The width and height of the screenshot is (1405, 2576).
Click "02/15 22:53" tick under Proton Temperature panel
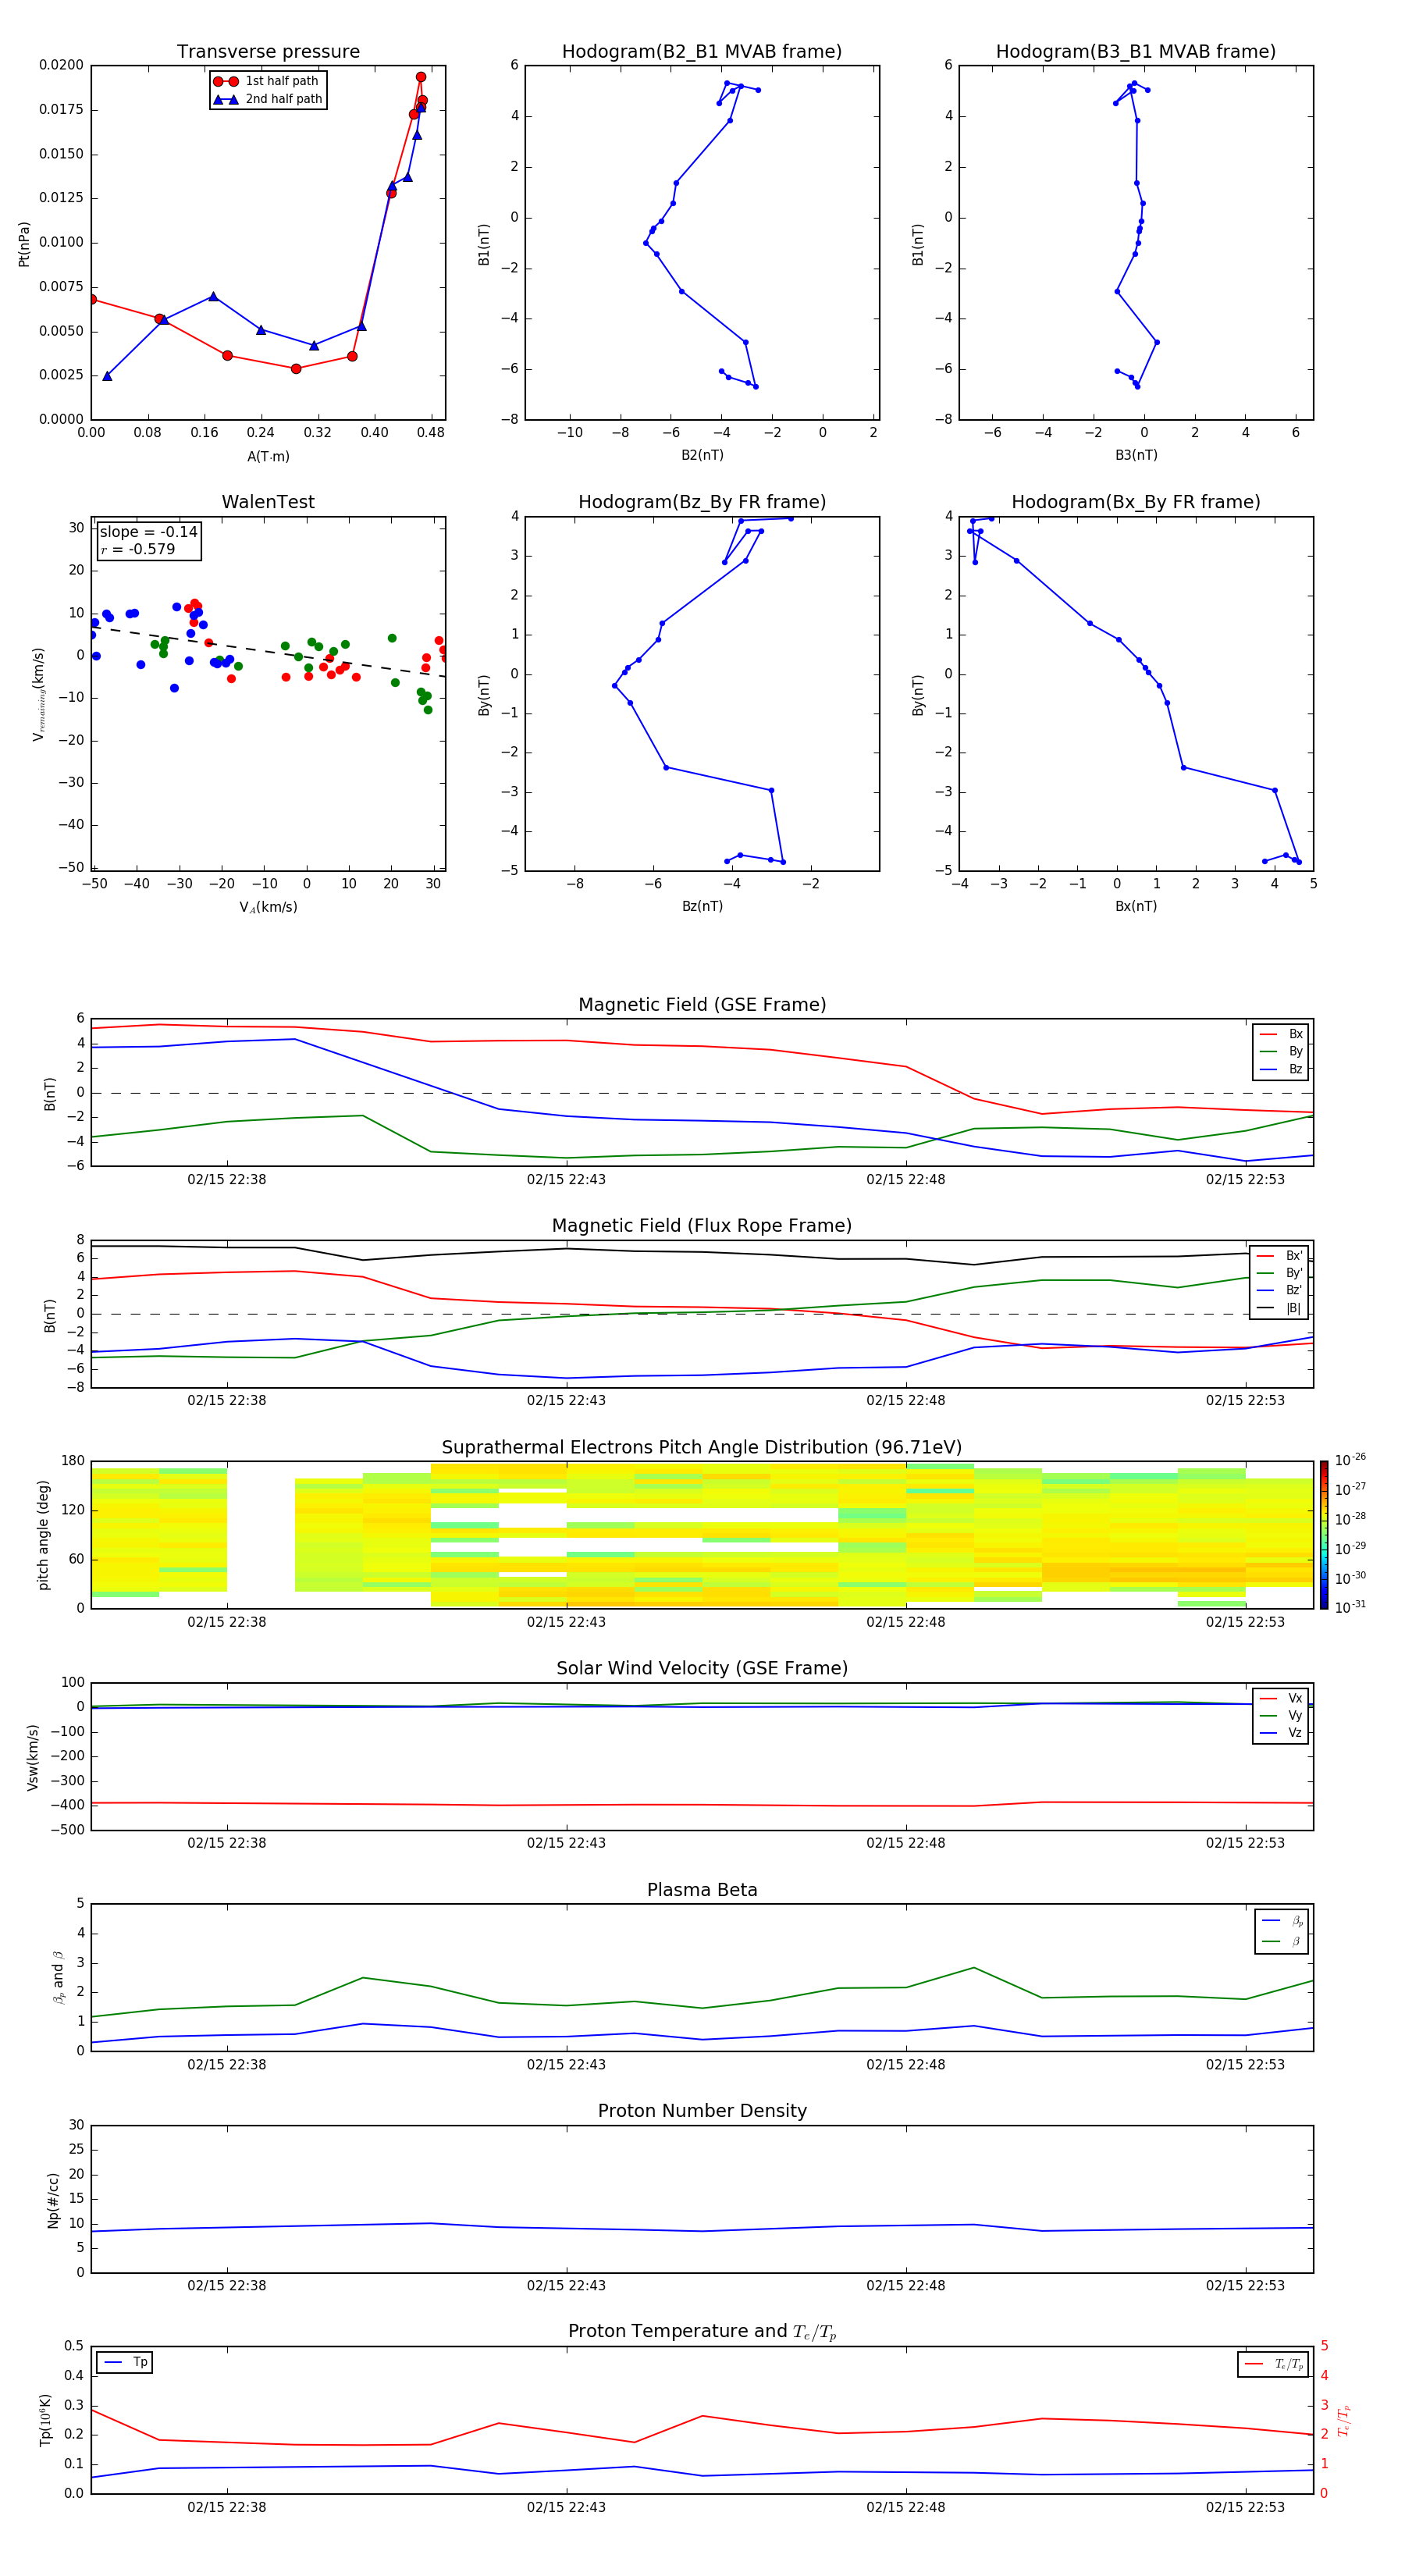coord(1245,2507)
